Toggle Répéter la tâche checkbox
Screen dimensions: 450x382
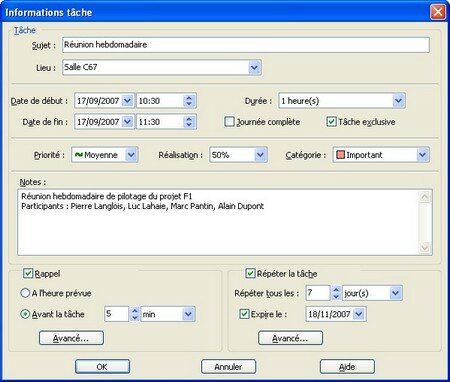pos(250,274)
